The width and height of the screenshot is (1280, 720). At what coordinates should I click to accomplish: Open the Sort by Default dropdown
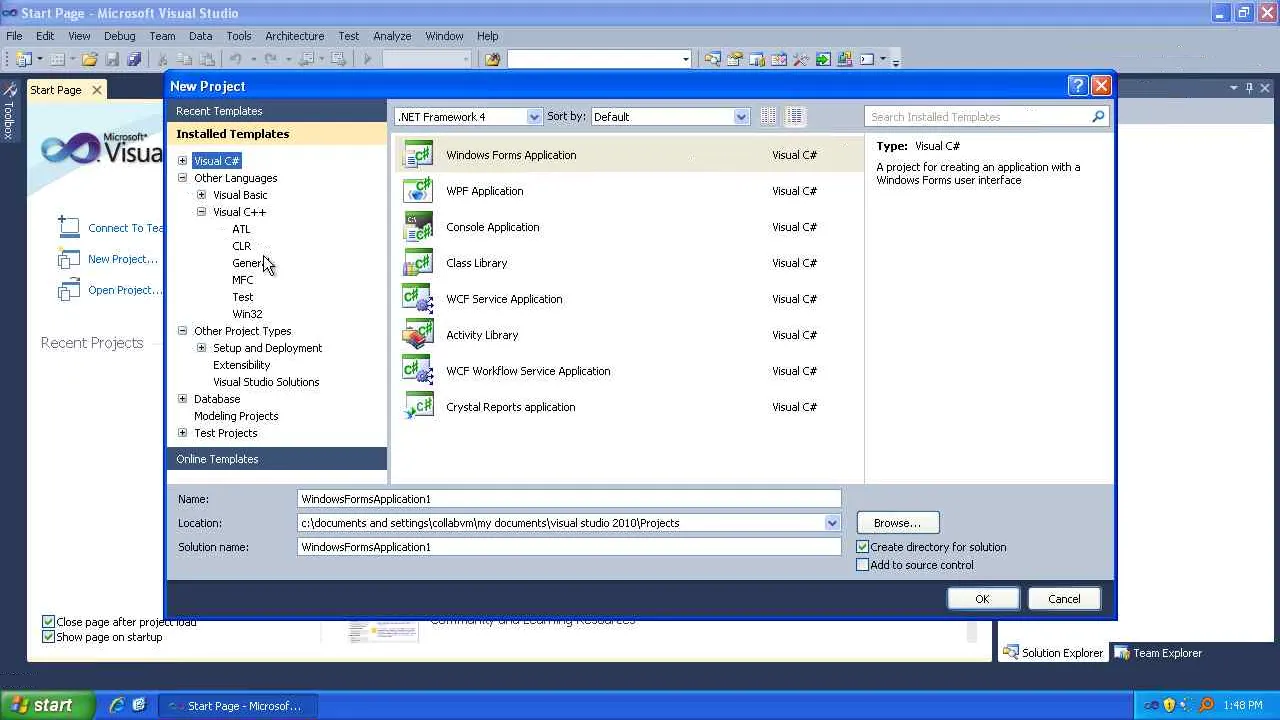coord(670,117)
